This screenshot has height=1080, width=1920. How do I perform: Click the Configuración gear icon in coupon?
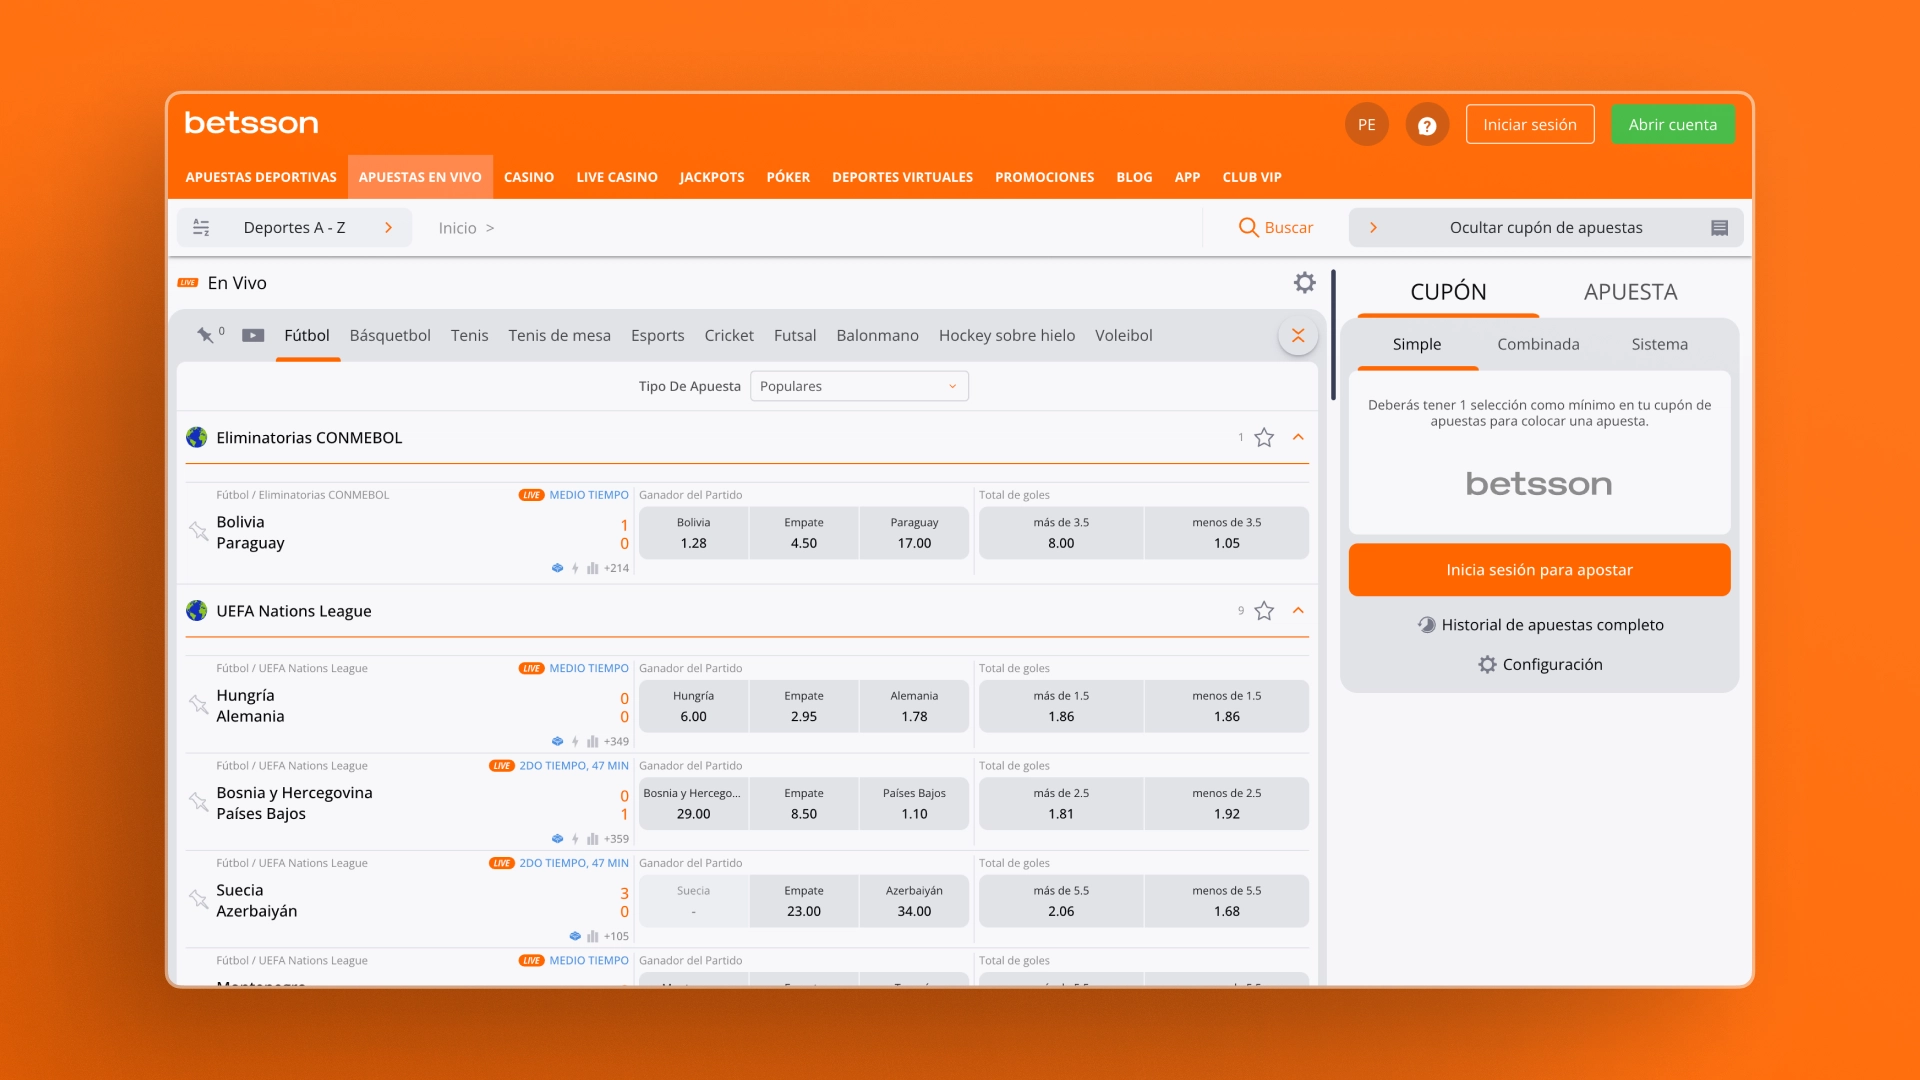coord(1487,665)
